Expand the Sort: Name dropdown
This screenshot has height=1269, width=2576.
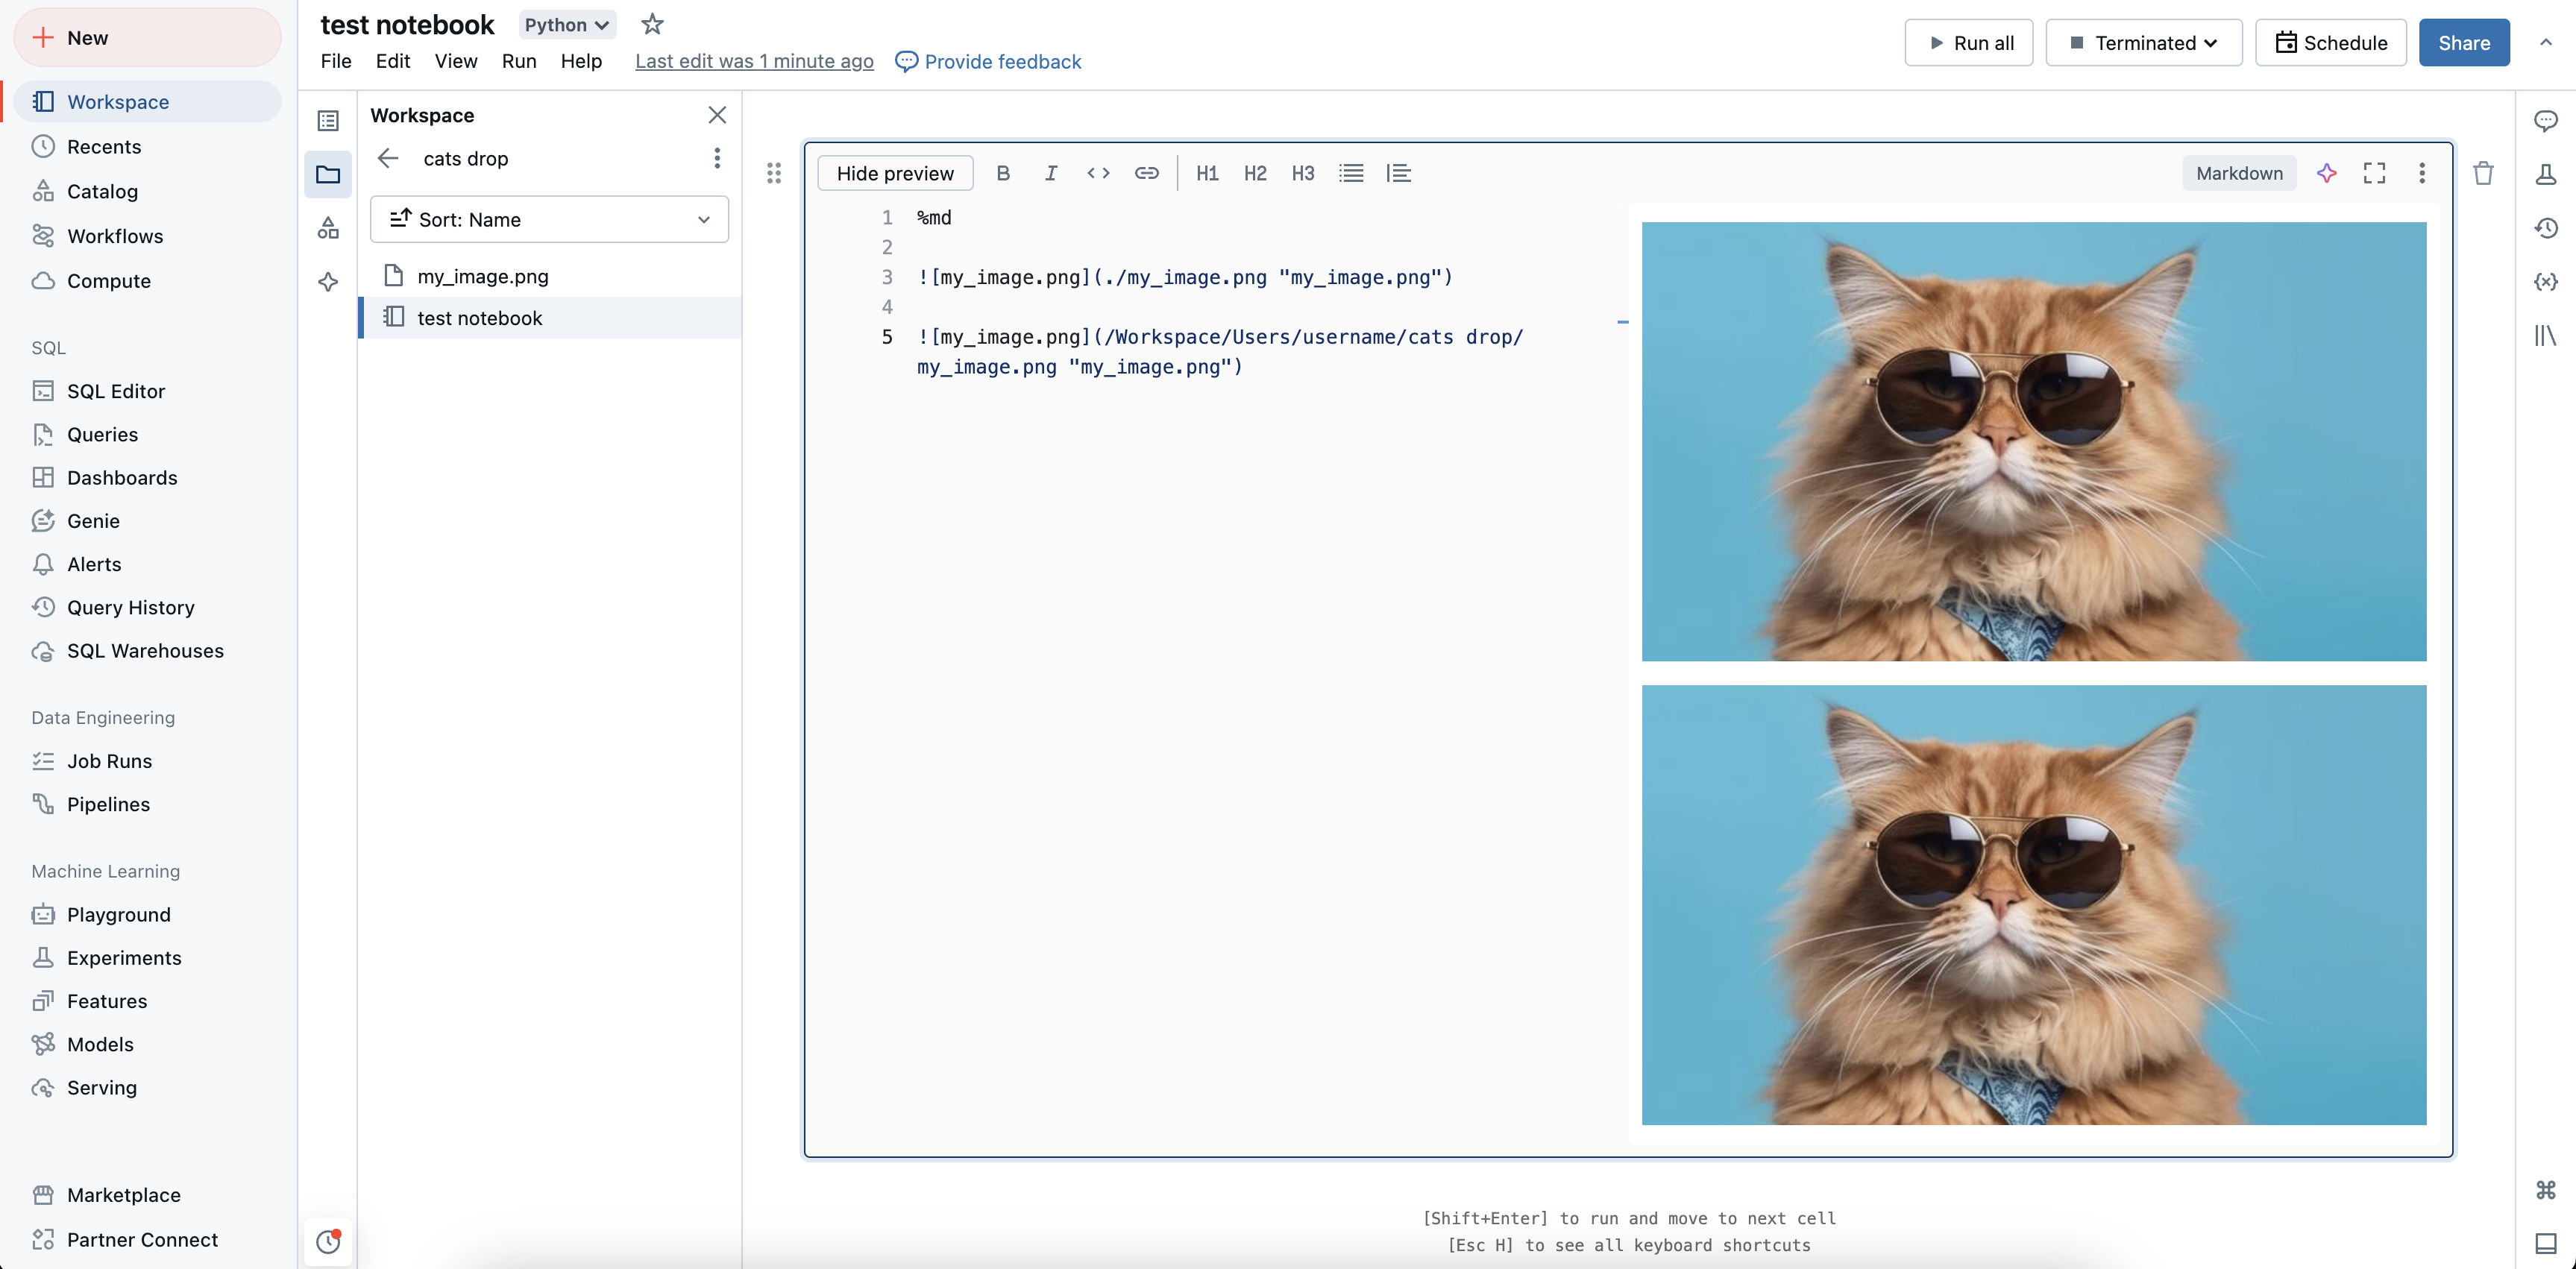tap(549, 218)
